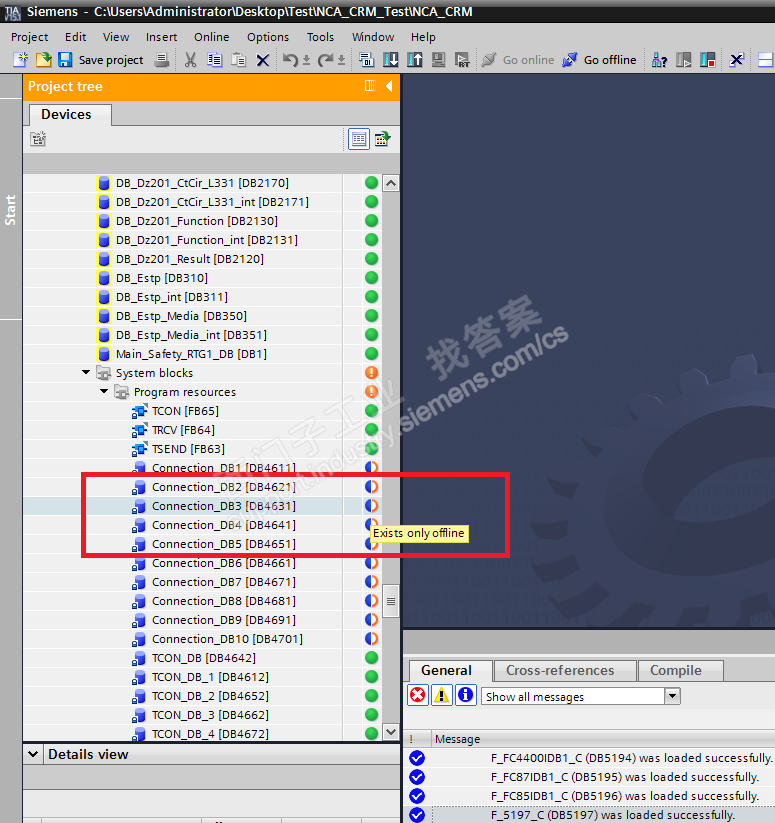The width and height of the screenshot is (775, 823).
Task: Open the Show all messages dropdown
Action: click(x=672, y=697)
